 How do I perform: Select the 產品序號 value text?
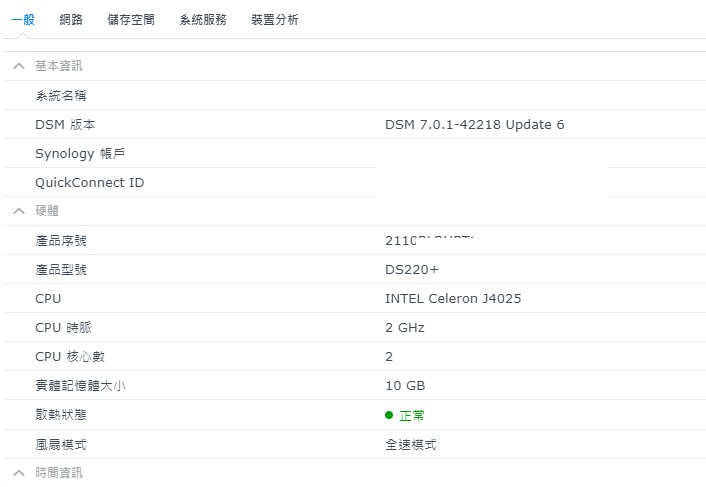pos(444,240)
